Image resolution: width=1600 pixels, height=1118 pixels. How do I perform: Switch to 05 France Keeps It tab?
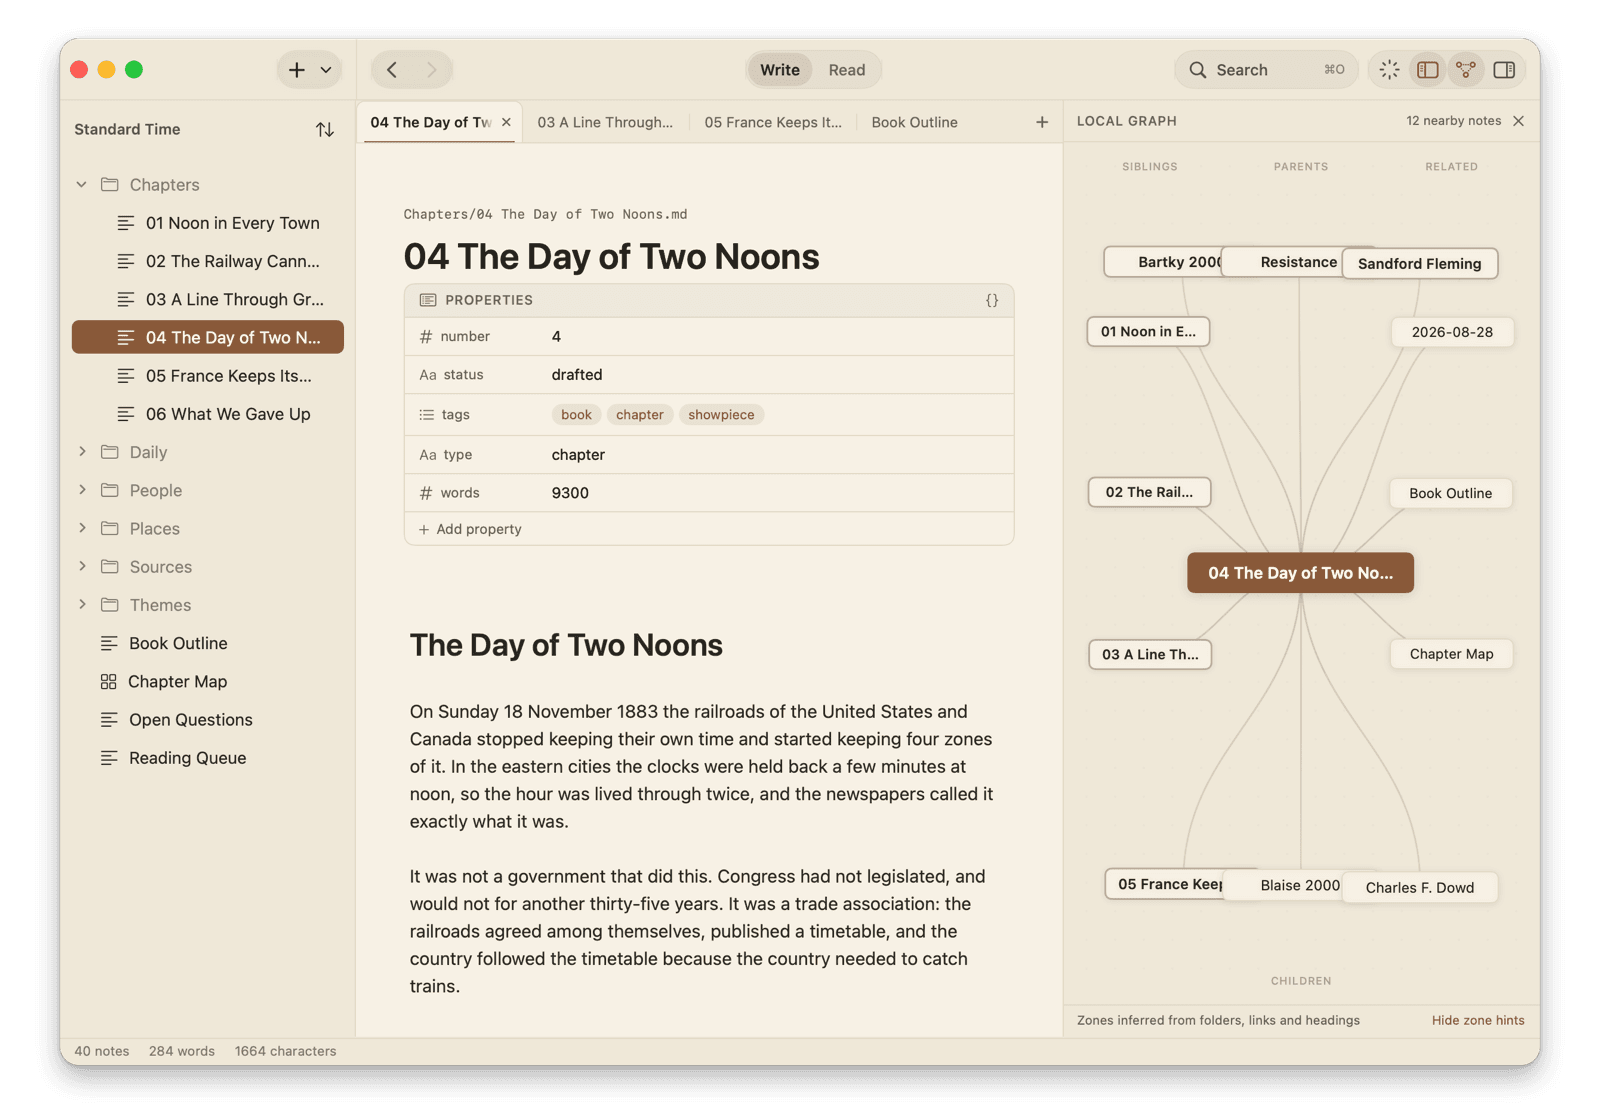click(x=773, y=122)
